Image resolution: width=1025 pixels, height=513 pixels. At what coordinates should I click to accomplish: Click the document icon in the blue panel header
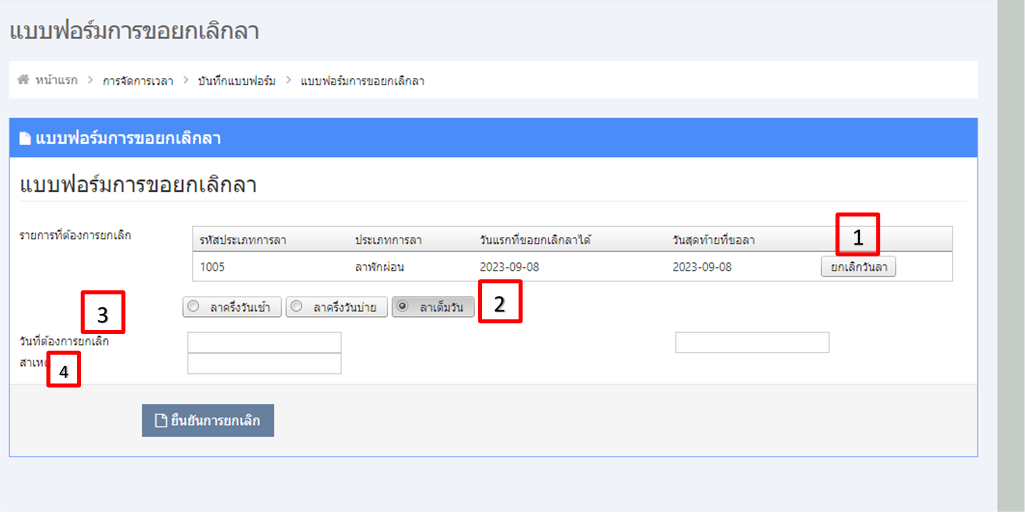(x=25, y=138)
